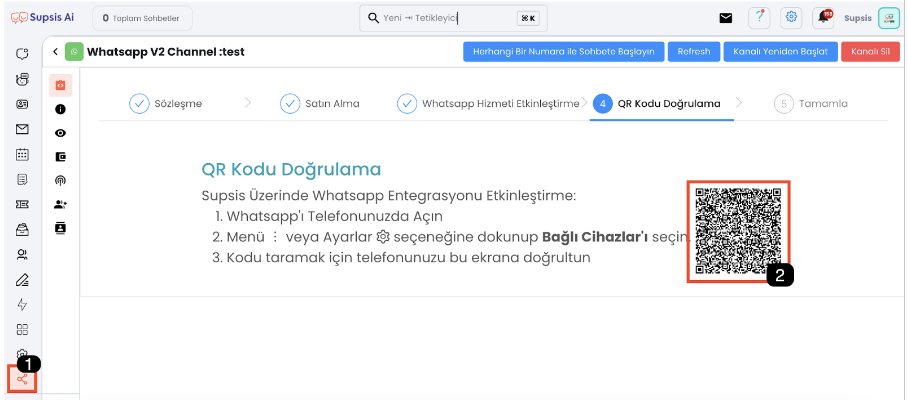Open the four-squares grid icon in sidebar
The image size is (908, 400).
coord(23,330)
